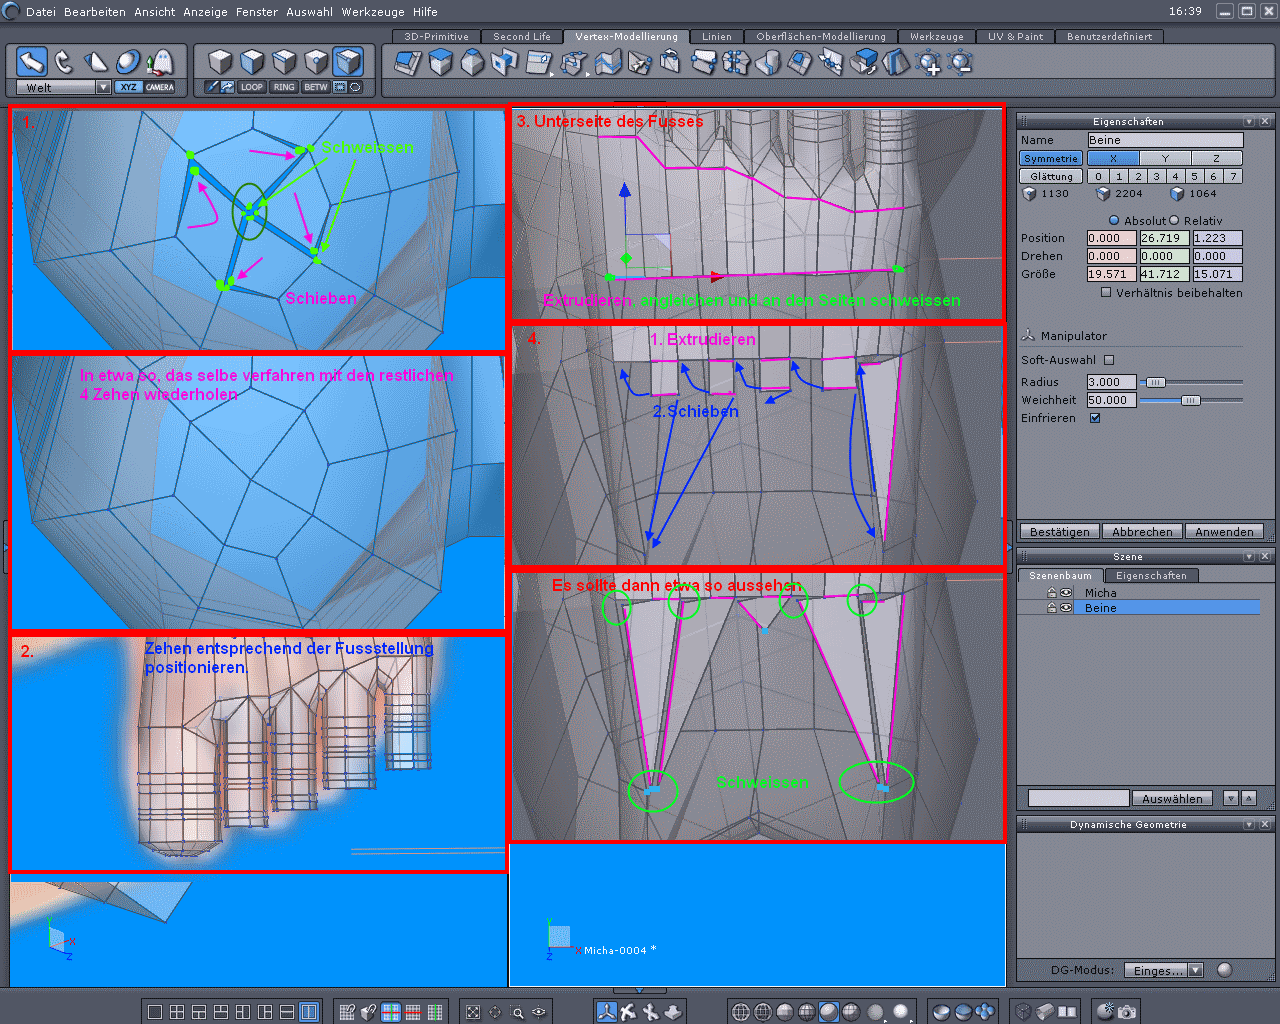
Task: Click the remove-sphere tool with minus sign
Action: [961, 63]
